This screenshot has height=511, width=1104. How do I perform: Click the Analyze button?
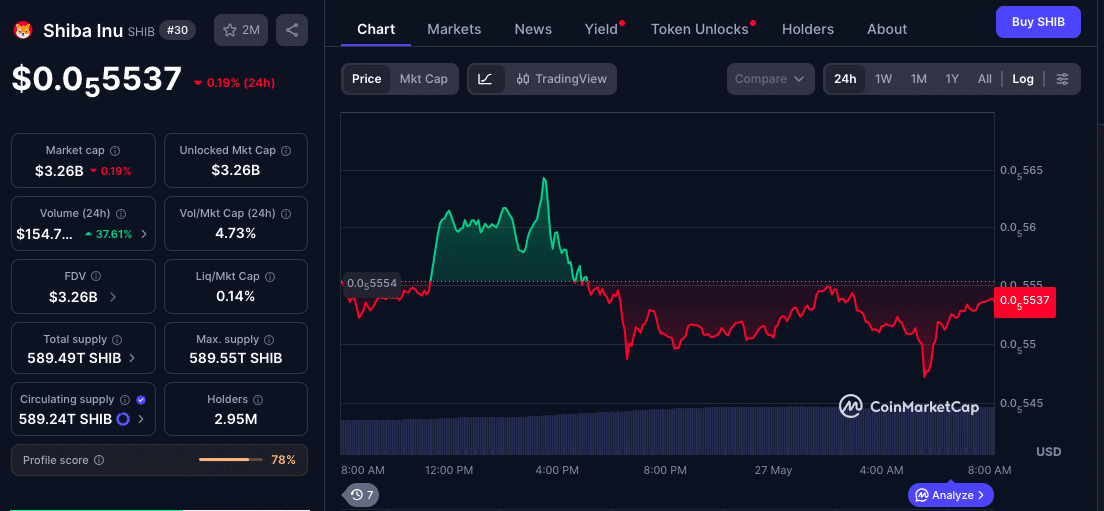(951, 495)
